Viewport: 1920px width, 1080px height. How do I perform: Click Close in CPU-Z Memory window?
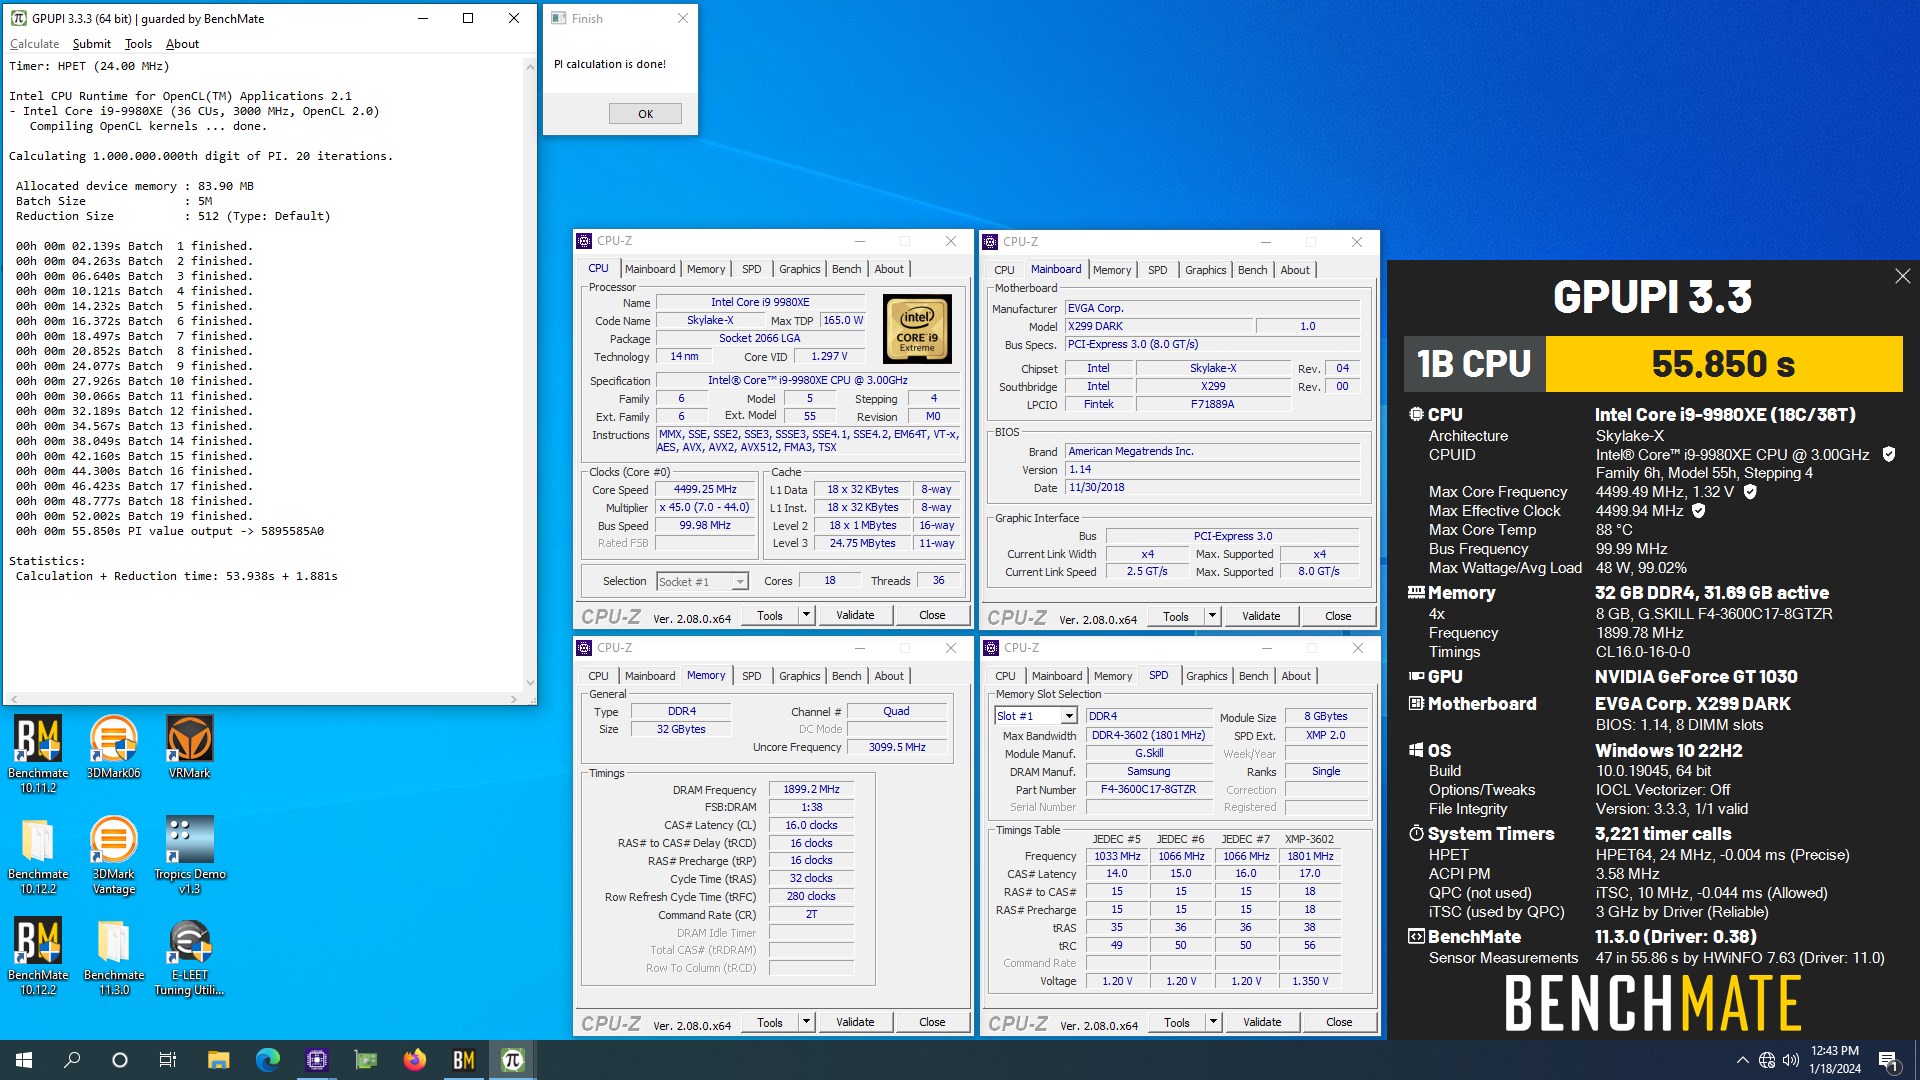tap(932, 1022)
